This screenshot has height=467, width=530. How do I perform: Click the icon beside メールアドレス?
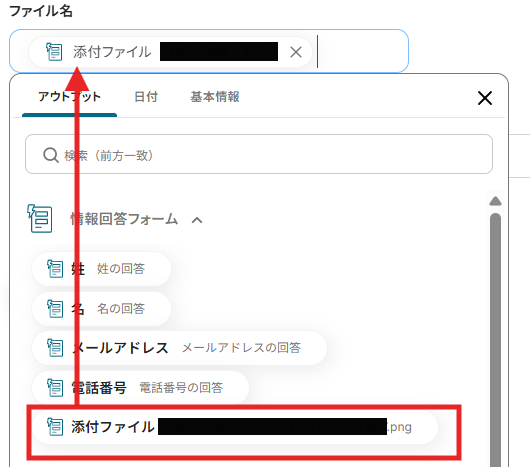point(55,348)
